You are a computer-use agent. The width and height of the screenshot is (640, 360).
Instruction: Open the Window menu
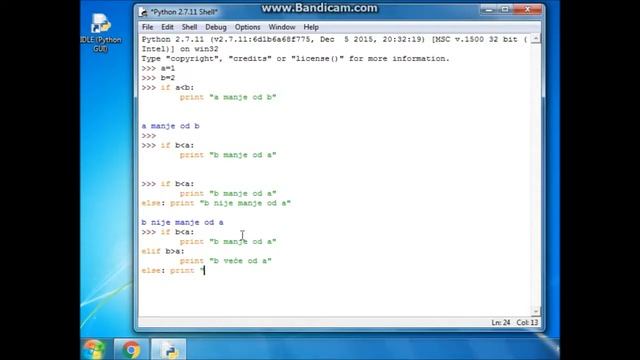pos(282,27)
